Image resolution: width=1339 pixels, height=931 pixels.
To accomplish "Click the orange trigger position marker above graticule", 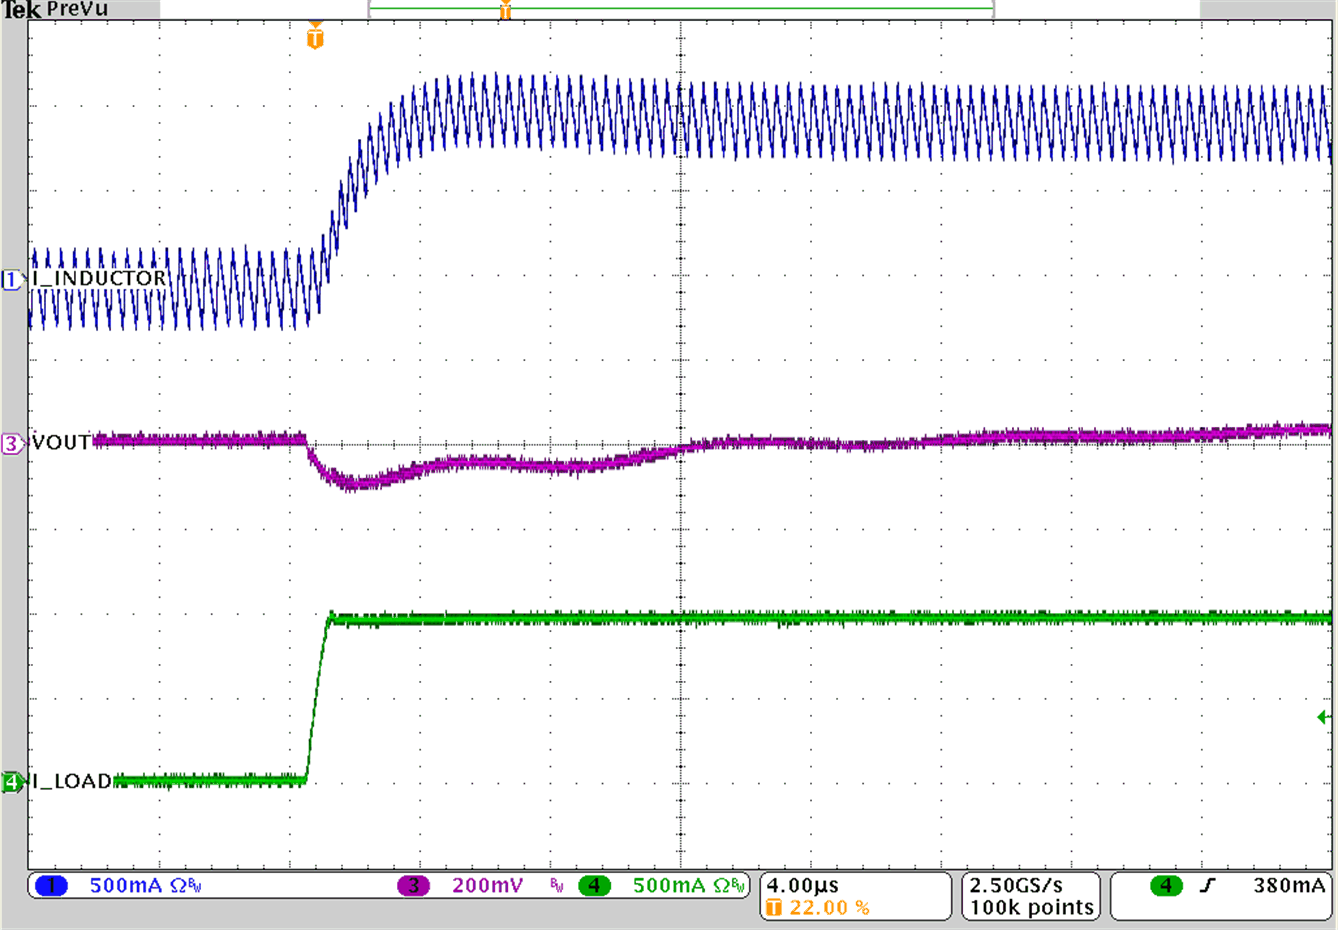I will (315, 38).
